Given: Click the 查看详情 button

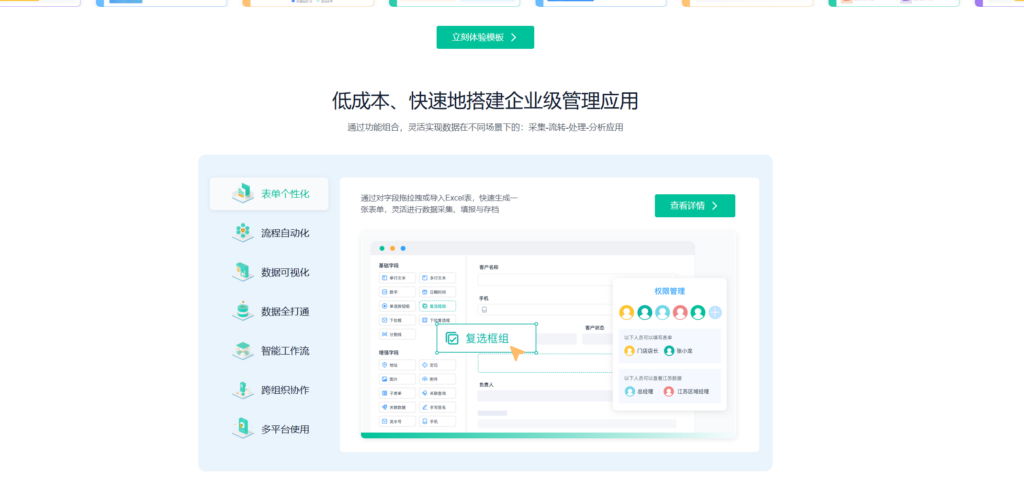Looking at the screenshot, I should tap(694, 205).
